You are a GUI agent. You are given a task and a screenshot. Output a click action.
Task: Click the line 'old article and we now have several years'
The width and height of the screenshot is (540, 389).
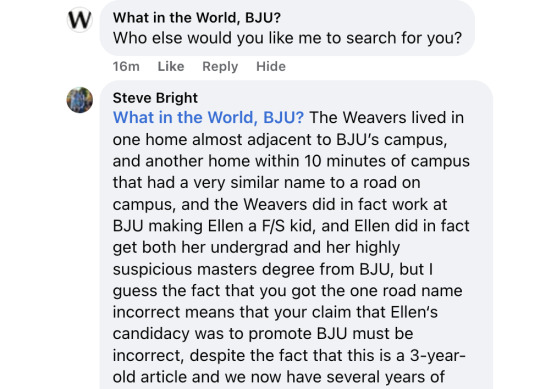point(279,377)
